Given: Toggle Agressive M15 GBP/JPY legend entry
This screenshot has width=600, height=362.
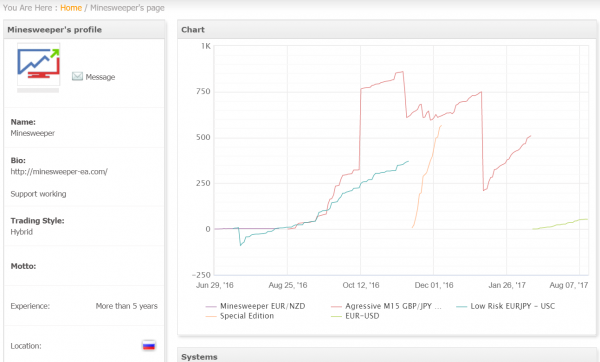Looking at the screenshot, I should tap(386, 306).
